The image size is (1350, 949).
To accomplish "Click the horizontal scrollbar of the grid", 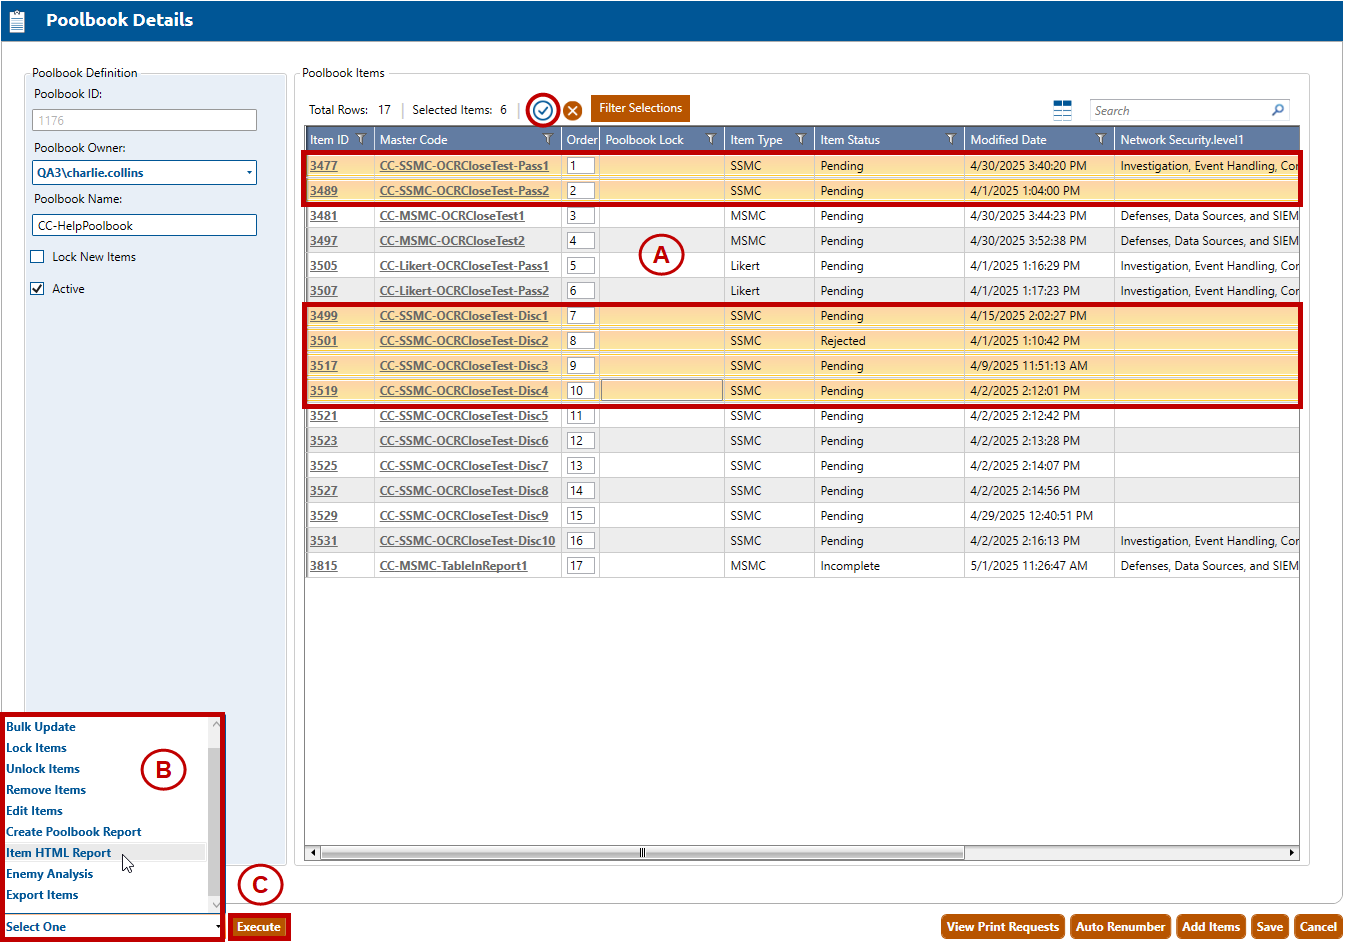I will [642, 853].
